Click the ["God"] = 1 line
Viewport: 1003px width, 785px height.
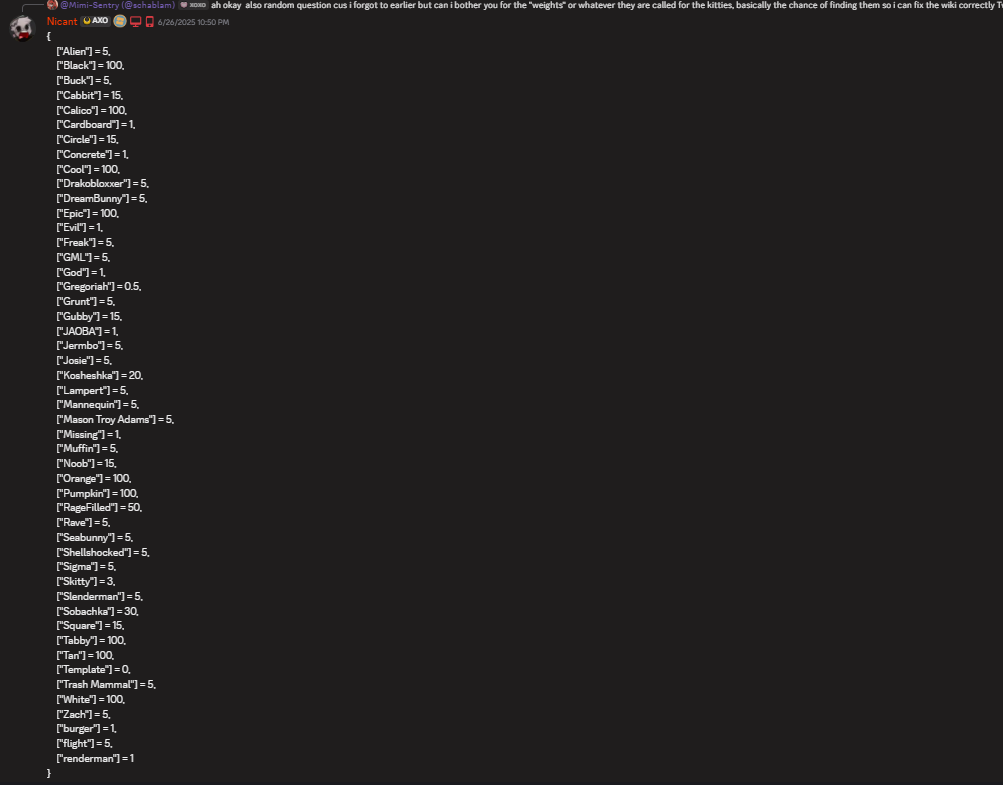coord(81,272)
